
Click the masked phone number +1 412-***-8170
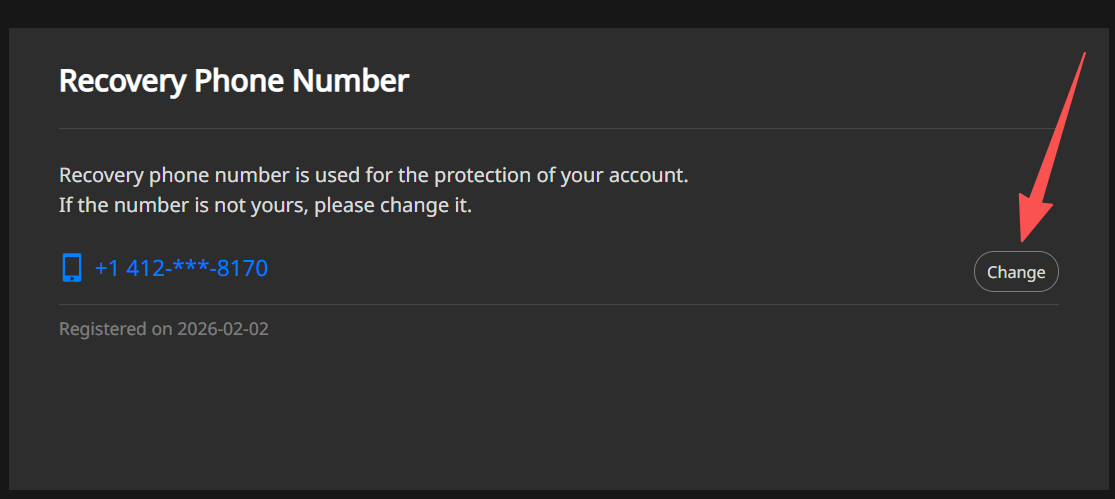pos(181,268)
